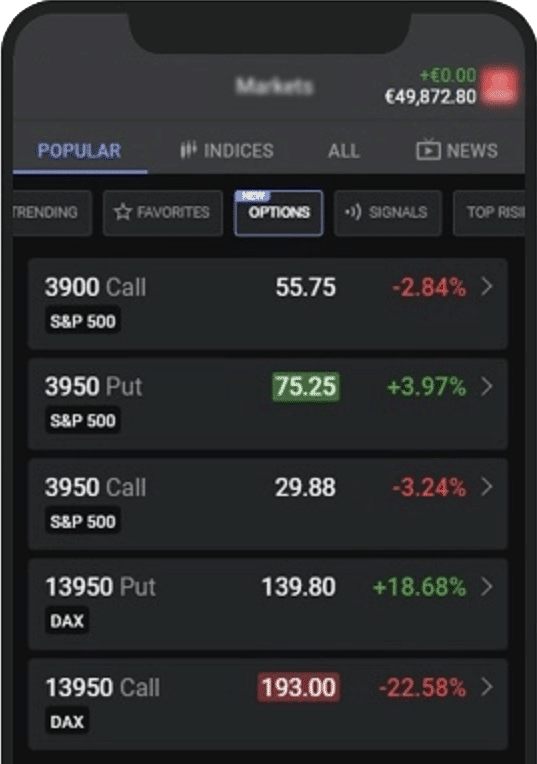The image size is (537, 764).
Task: Enable the Top Risers filter chip
Action: click(489, 213)
